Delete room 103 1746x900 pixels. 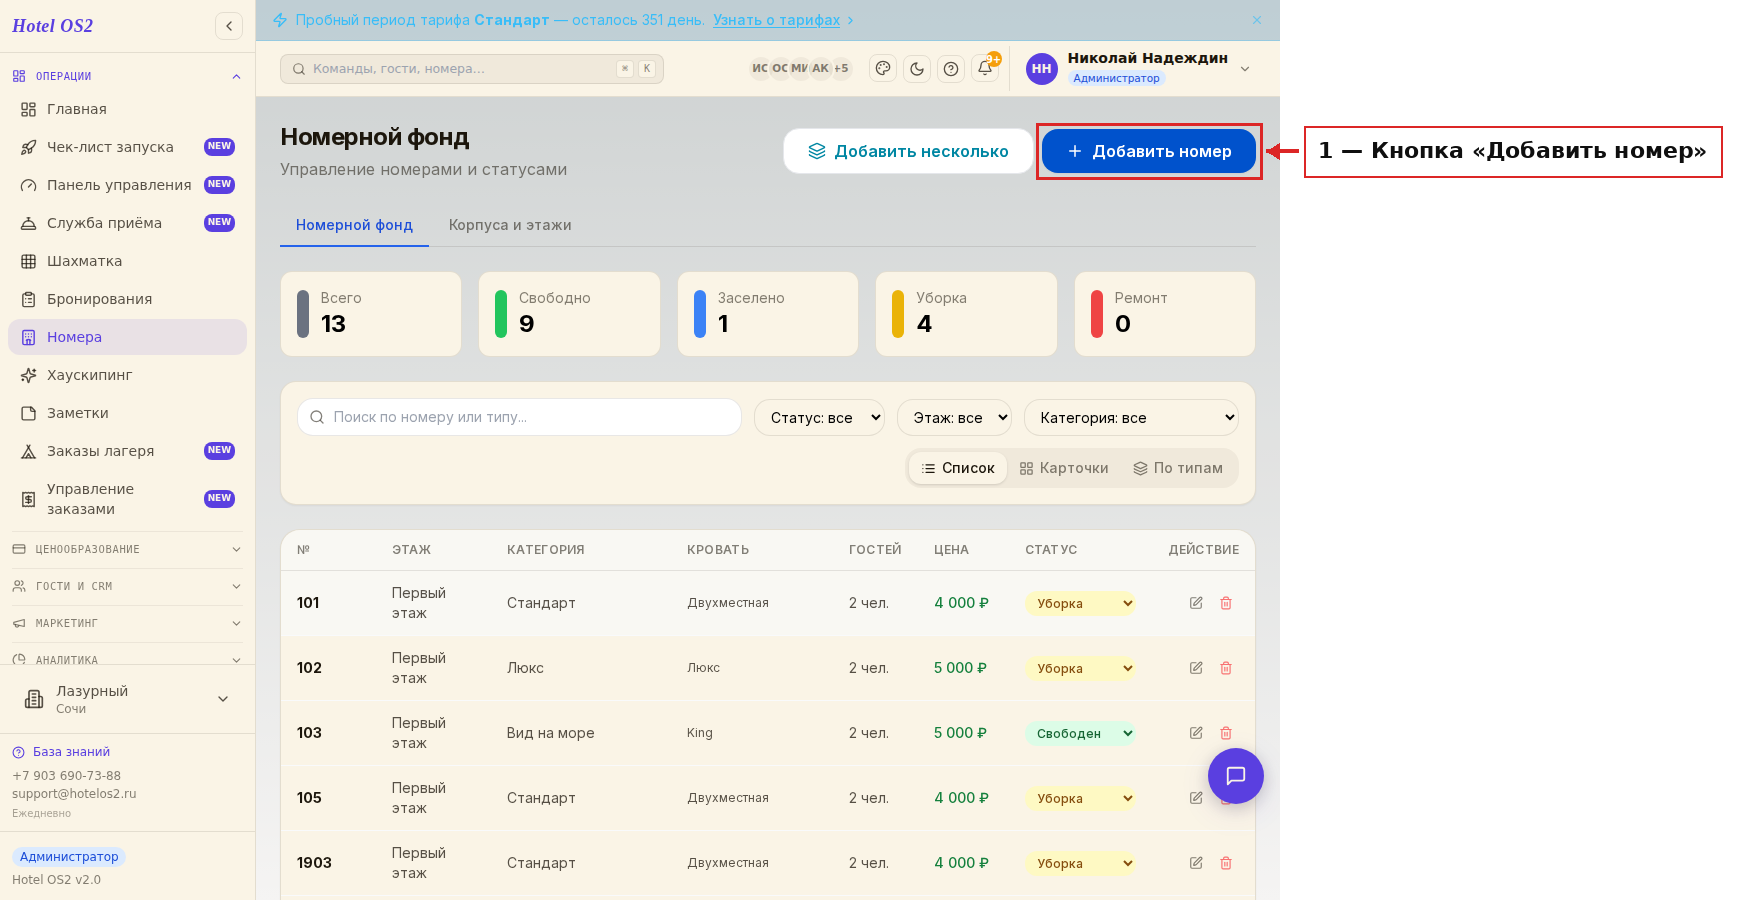pos(1226,733)
